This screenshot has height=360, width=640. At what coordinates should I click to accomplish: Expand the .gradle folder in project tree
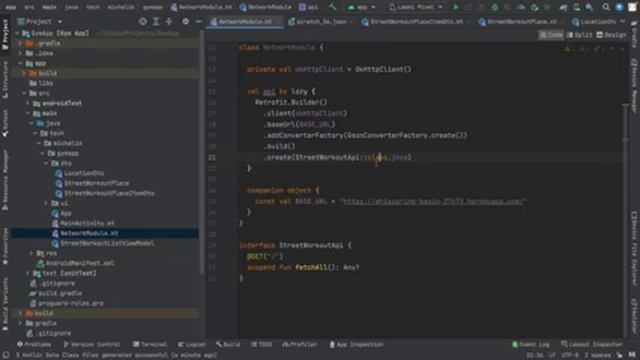[20, 43]
